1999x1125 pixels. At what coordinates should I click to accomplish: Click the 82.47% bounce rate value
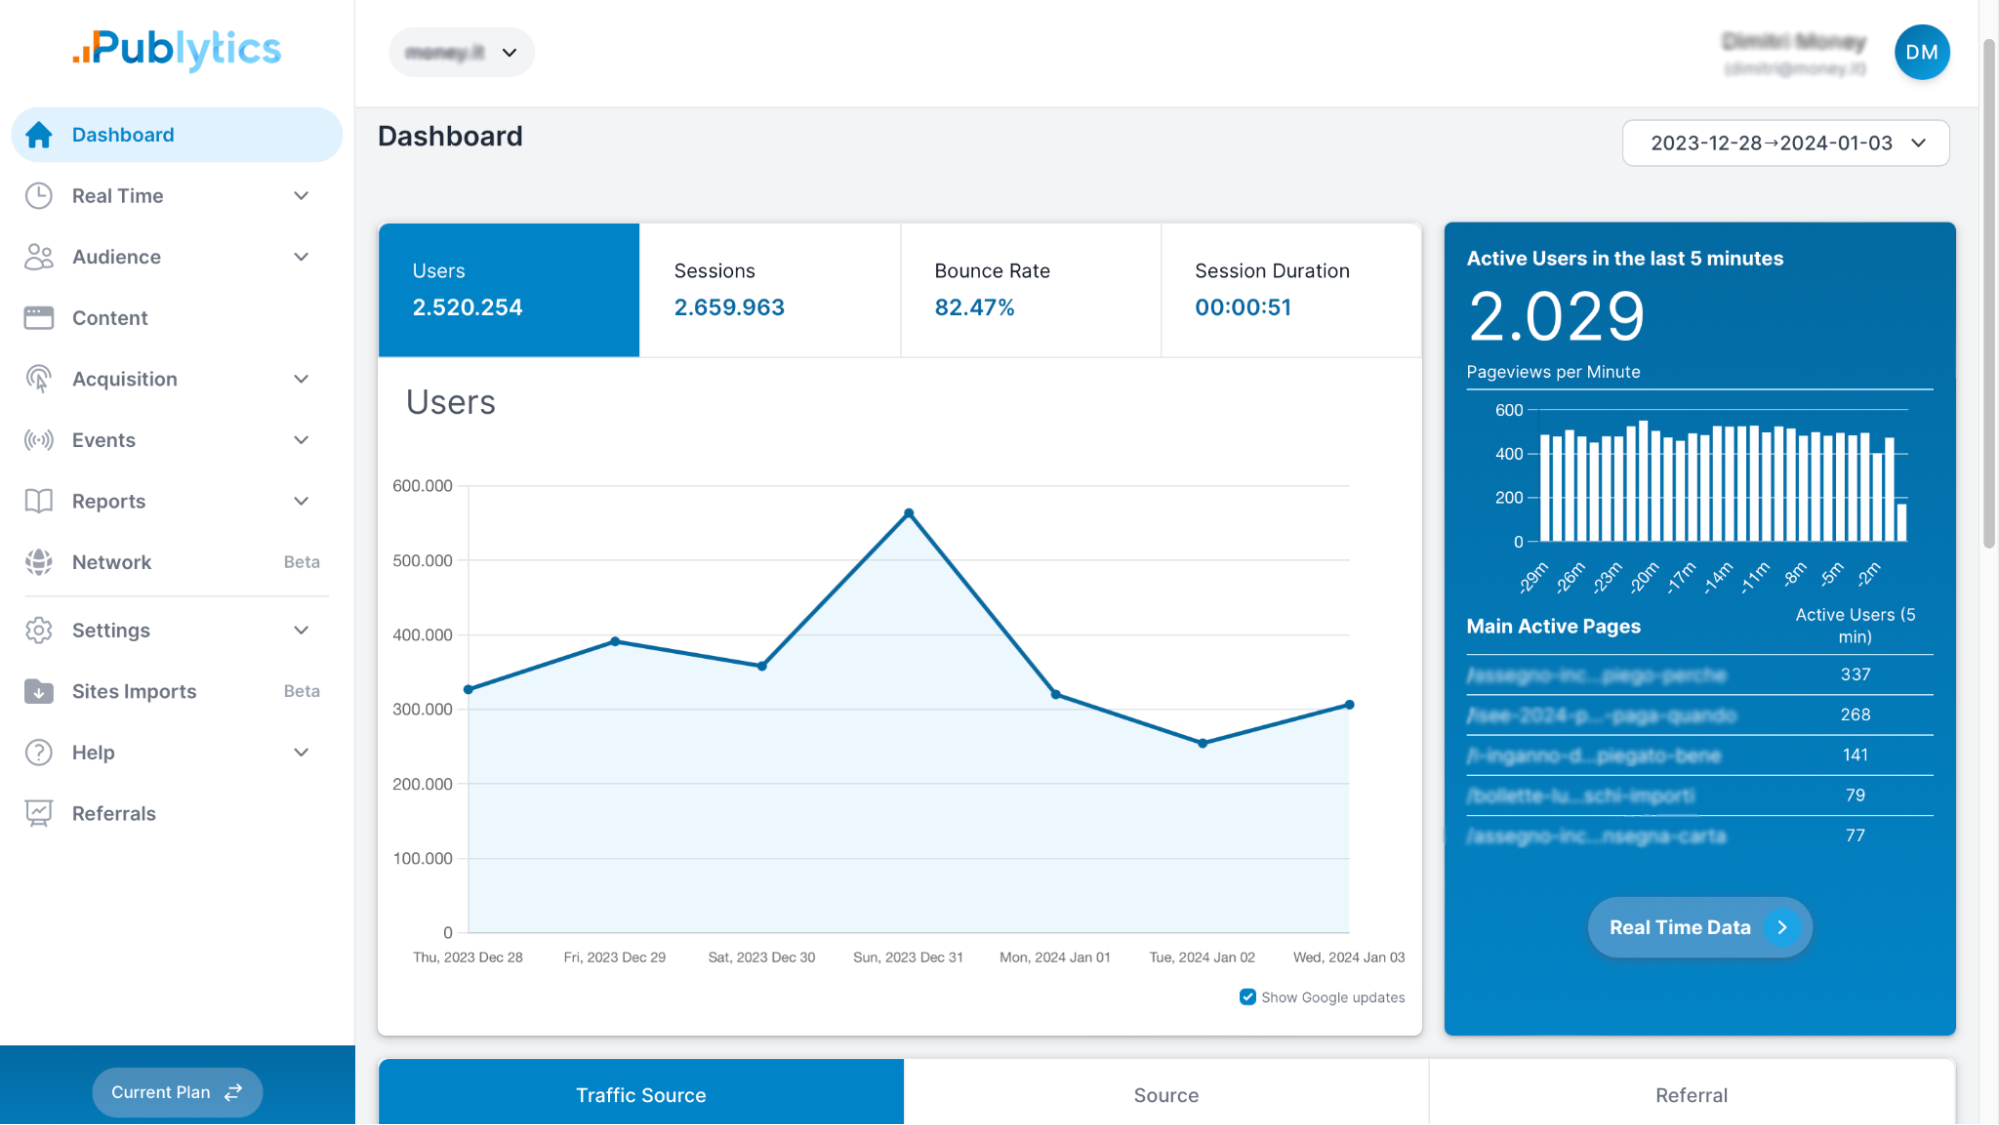[974, 307]
